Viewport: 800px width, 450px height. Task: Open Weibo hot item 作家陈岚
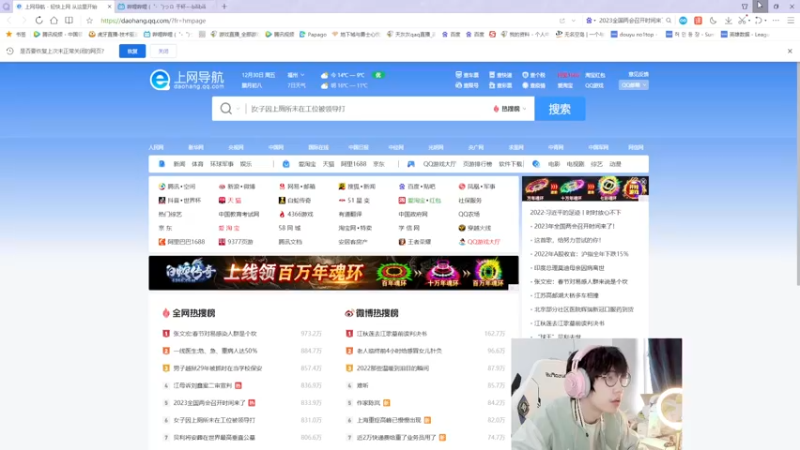click(368, 403)
